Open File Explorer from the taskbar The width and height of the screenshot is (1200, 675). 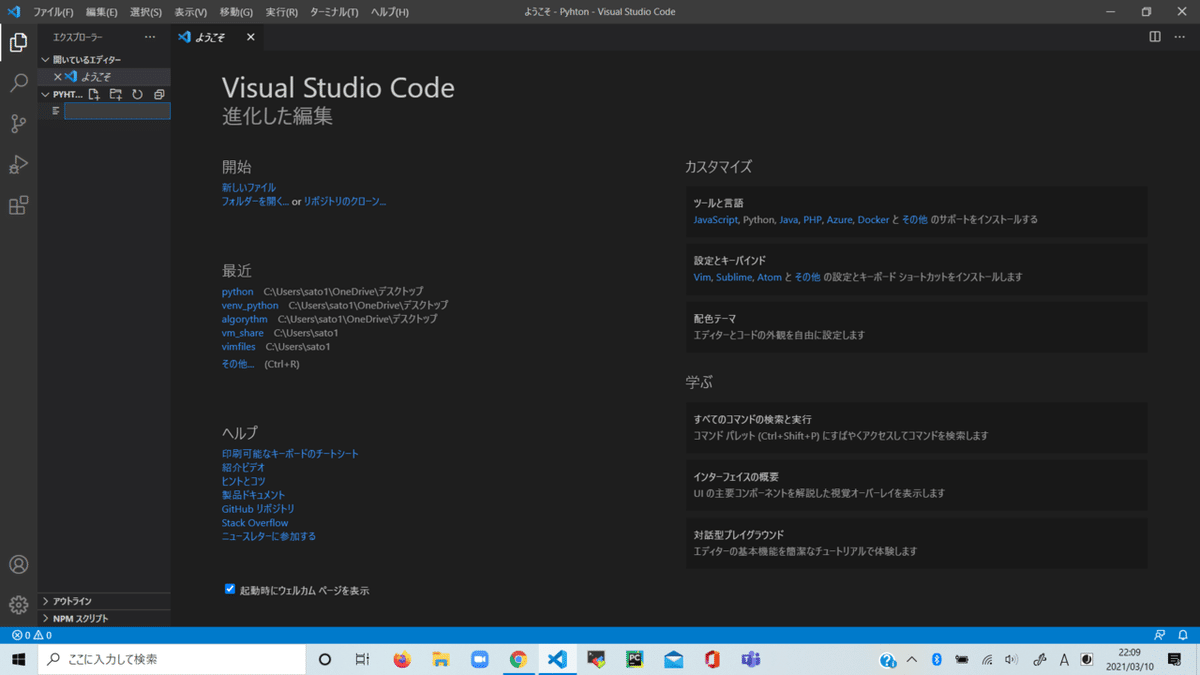[x=441, y=659]
